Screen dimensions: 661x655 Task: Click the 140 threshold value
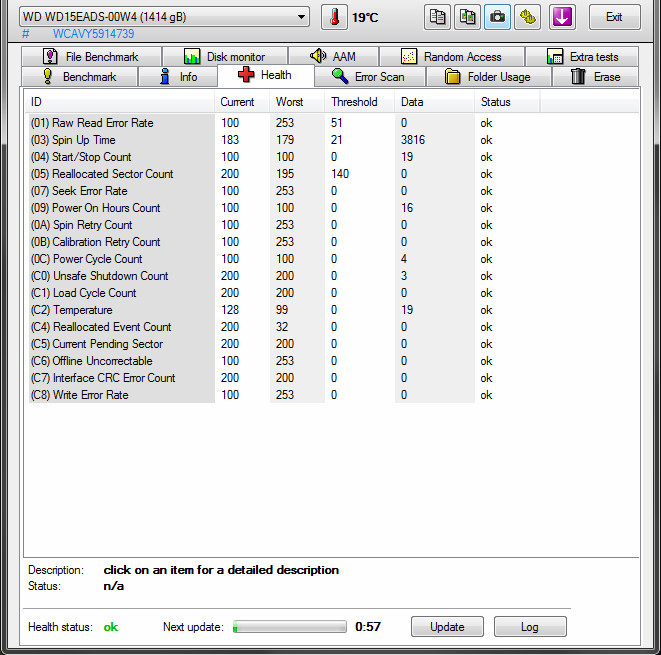point(340,174)
